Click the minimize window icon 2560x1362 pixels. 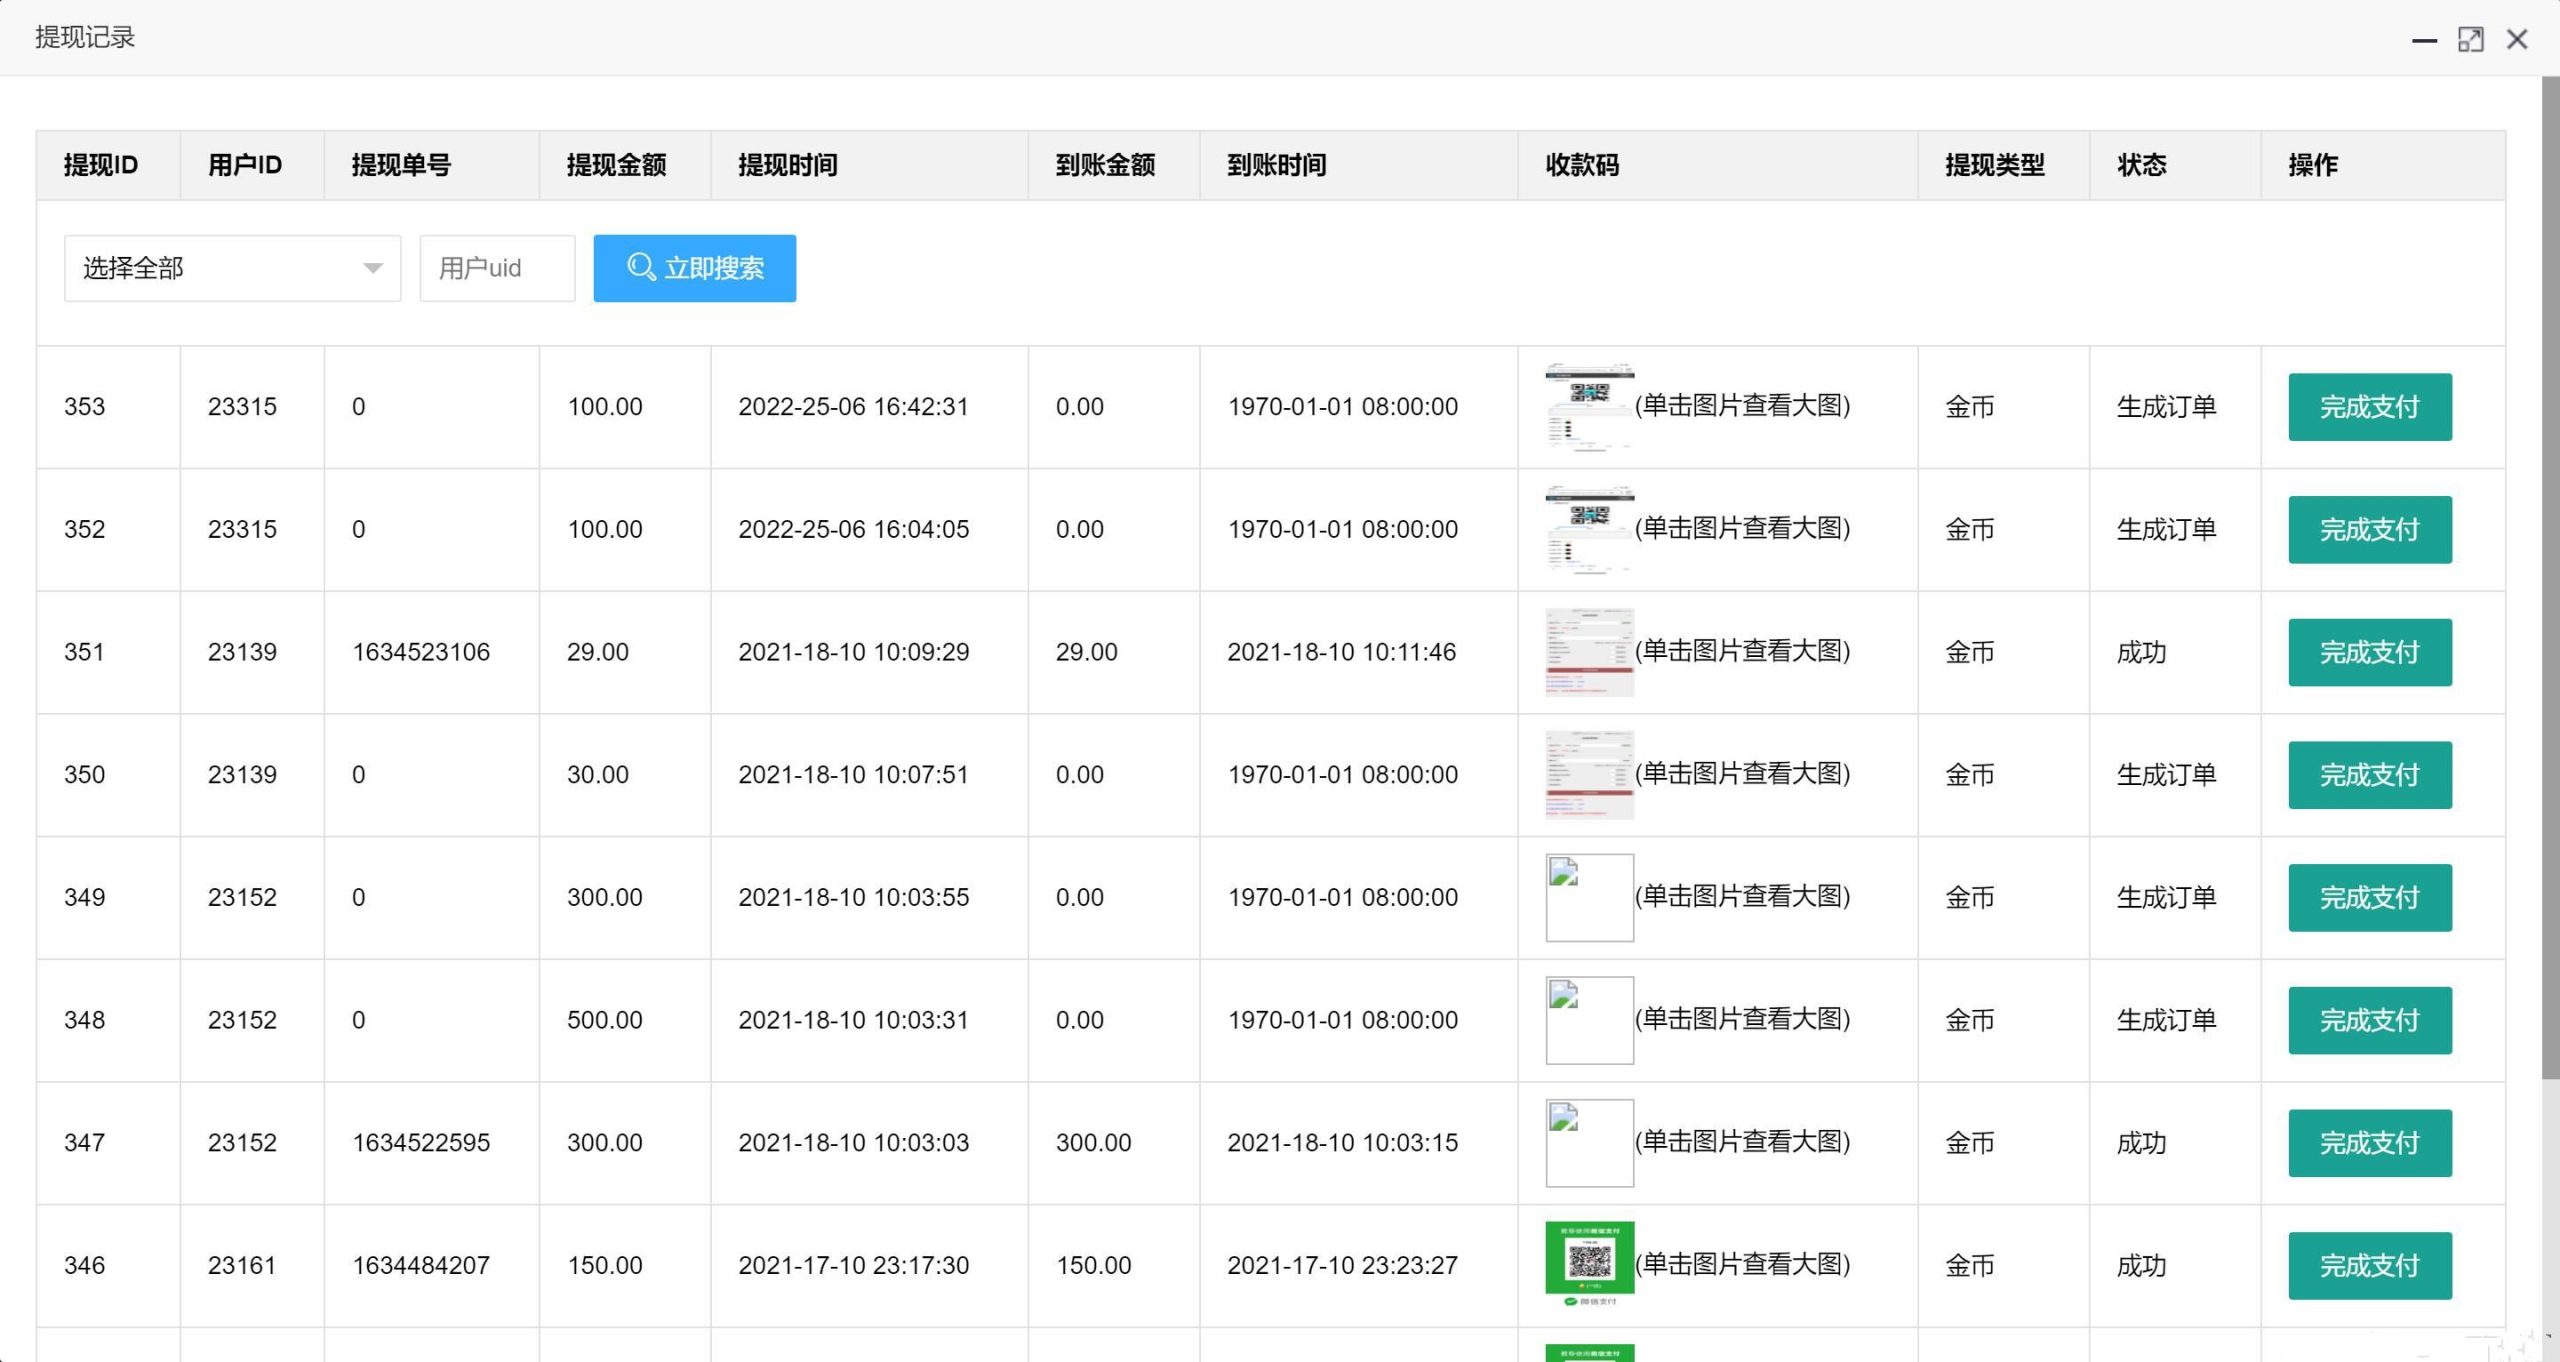[2424, 42]
